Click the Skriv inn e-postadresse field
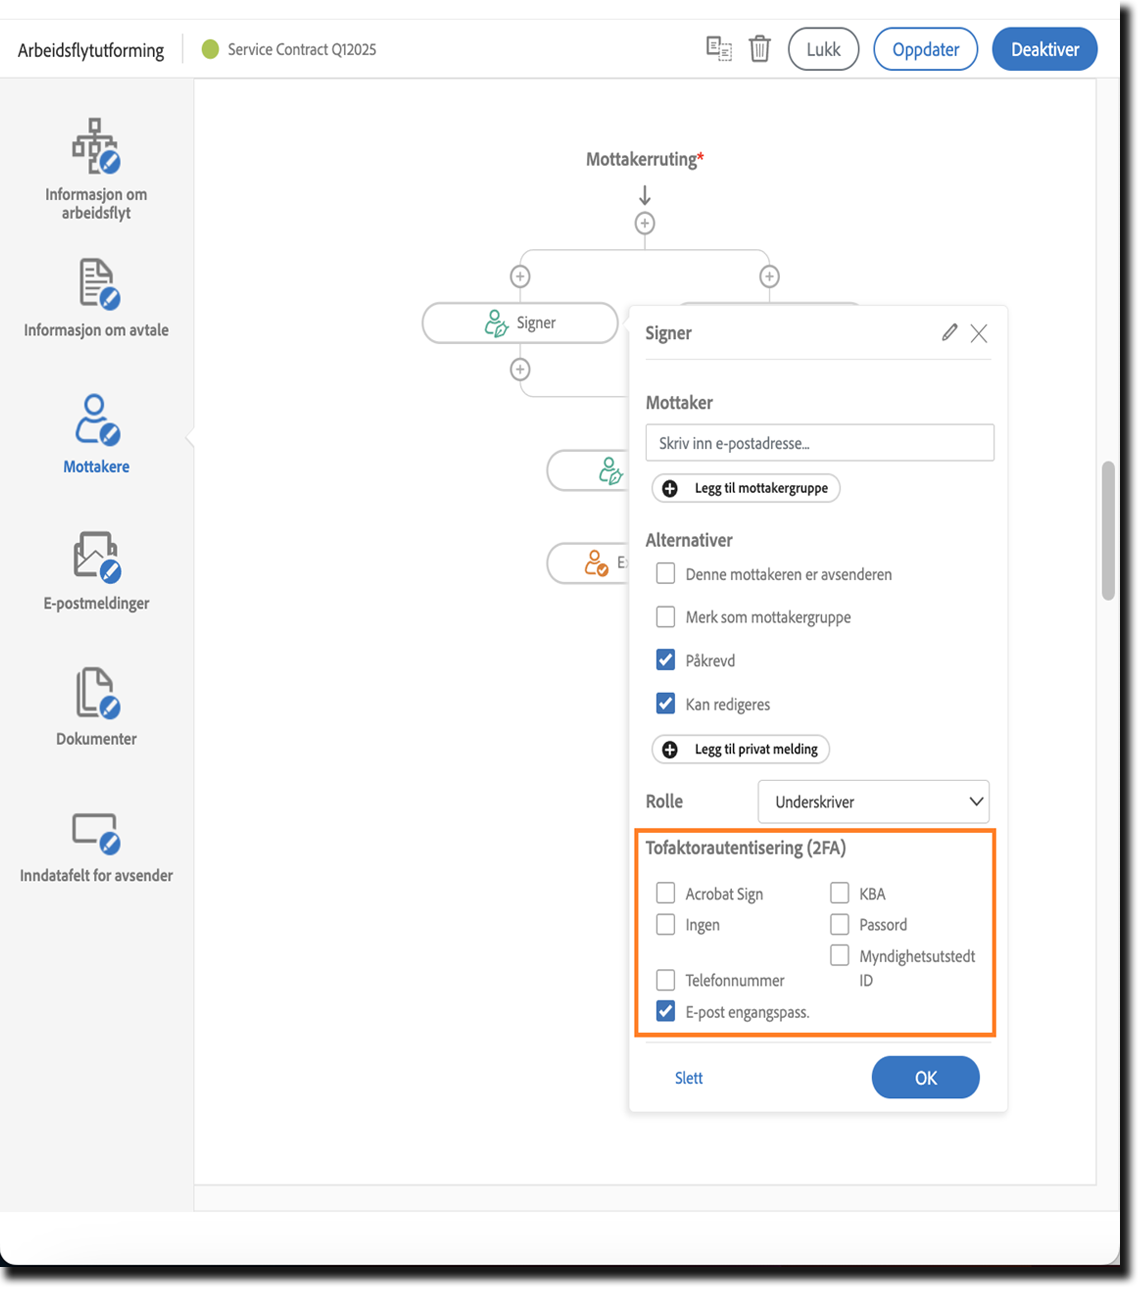 [820, 443]
